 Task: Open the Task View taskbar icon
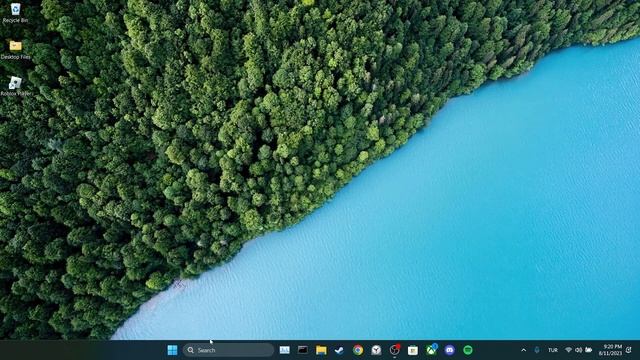coord(284,350)
